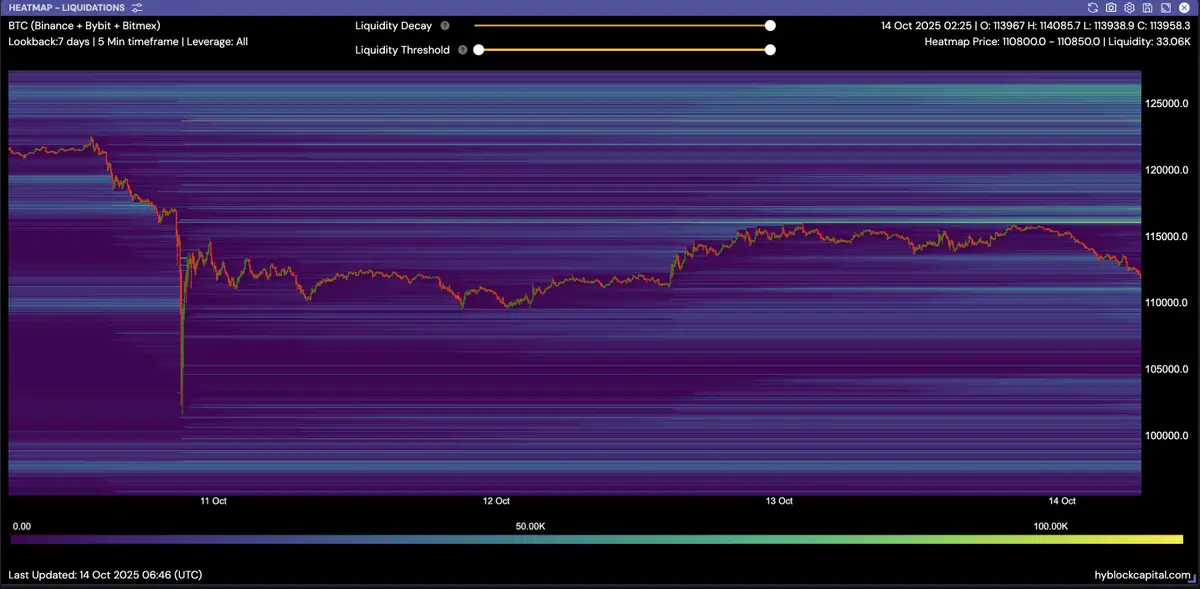Image resolution: width=1200 pixels, height=589 pixels.
Task: Click the 12 Oct date axis label
Action: pos(496,501)
